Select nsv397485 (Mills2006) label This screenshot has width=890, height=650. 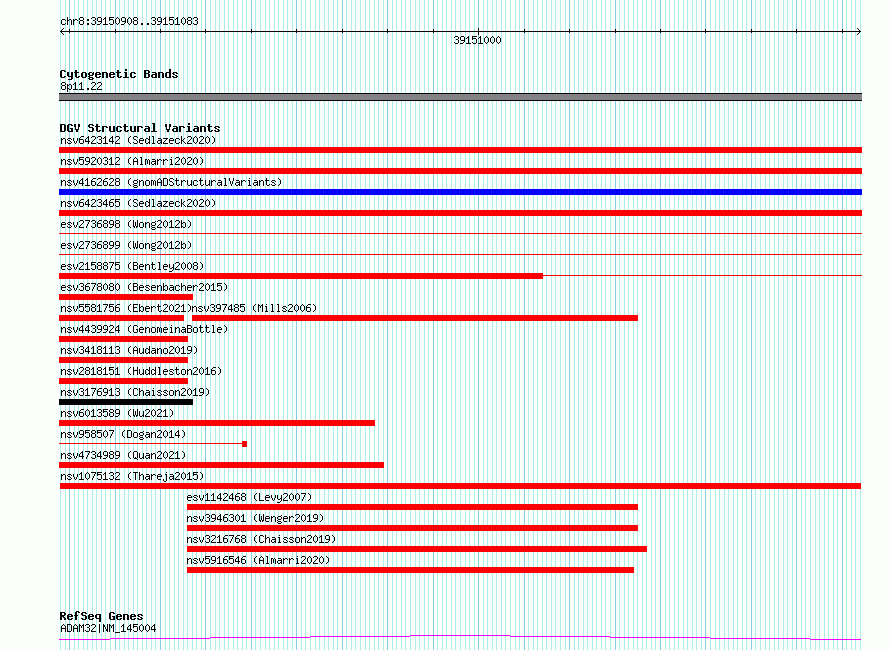click(x=254, y=308)
